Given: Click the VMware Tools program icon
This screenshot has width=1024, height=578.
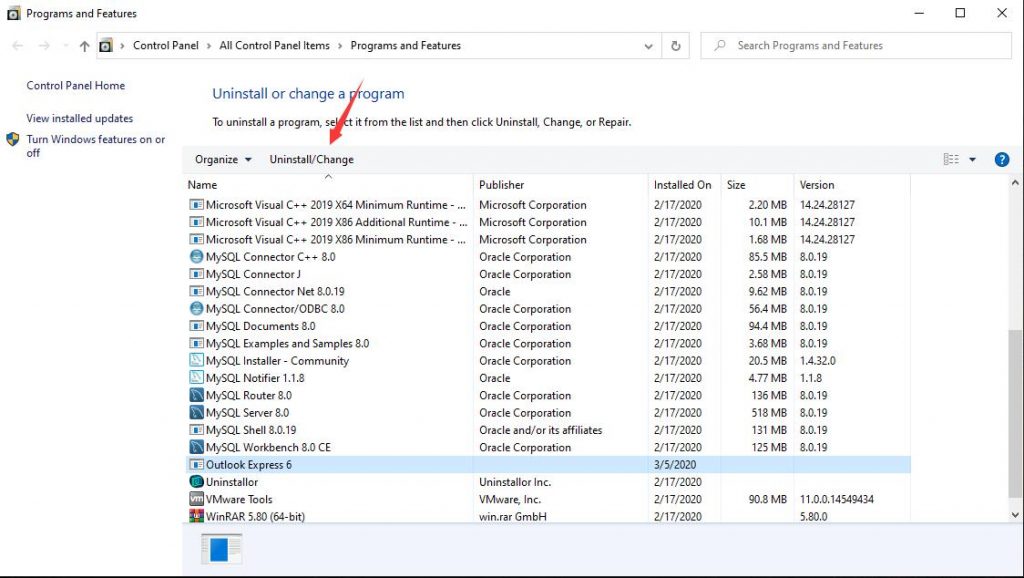Looking at the screenshot, I should tap(196, 499).
